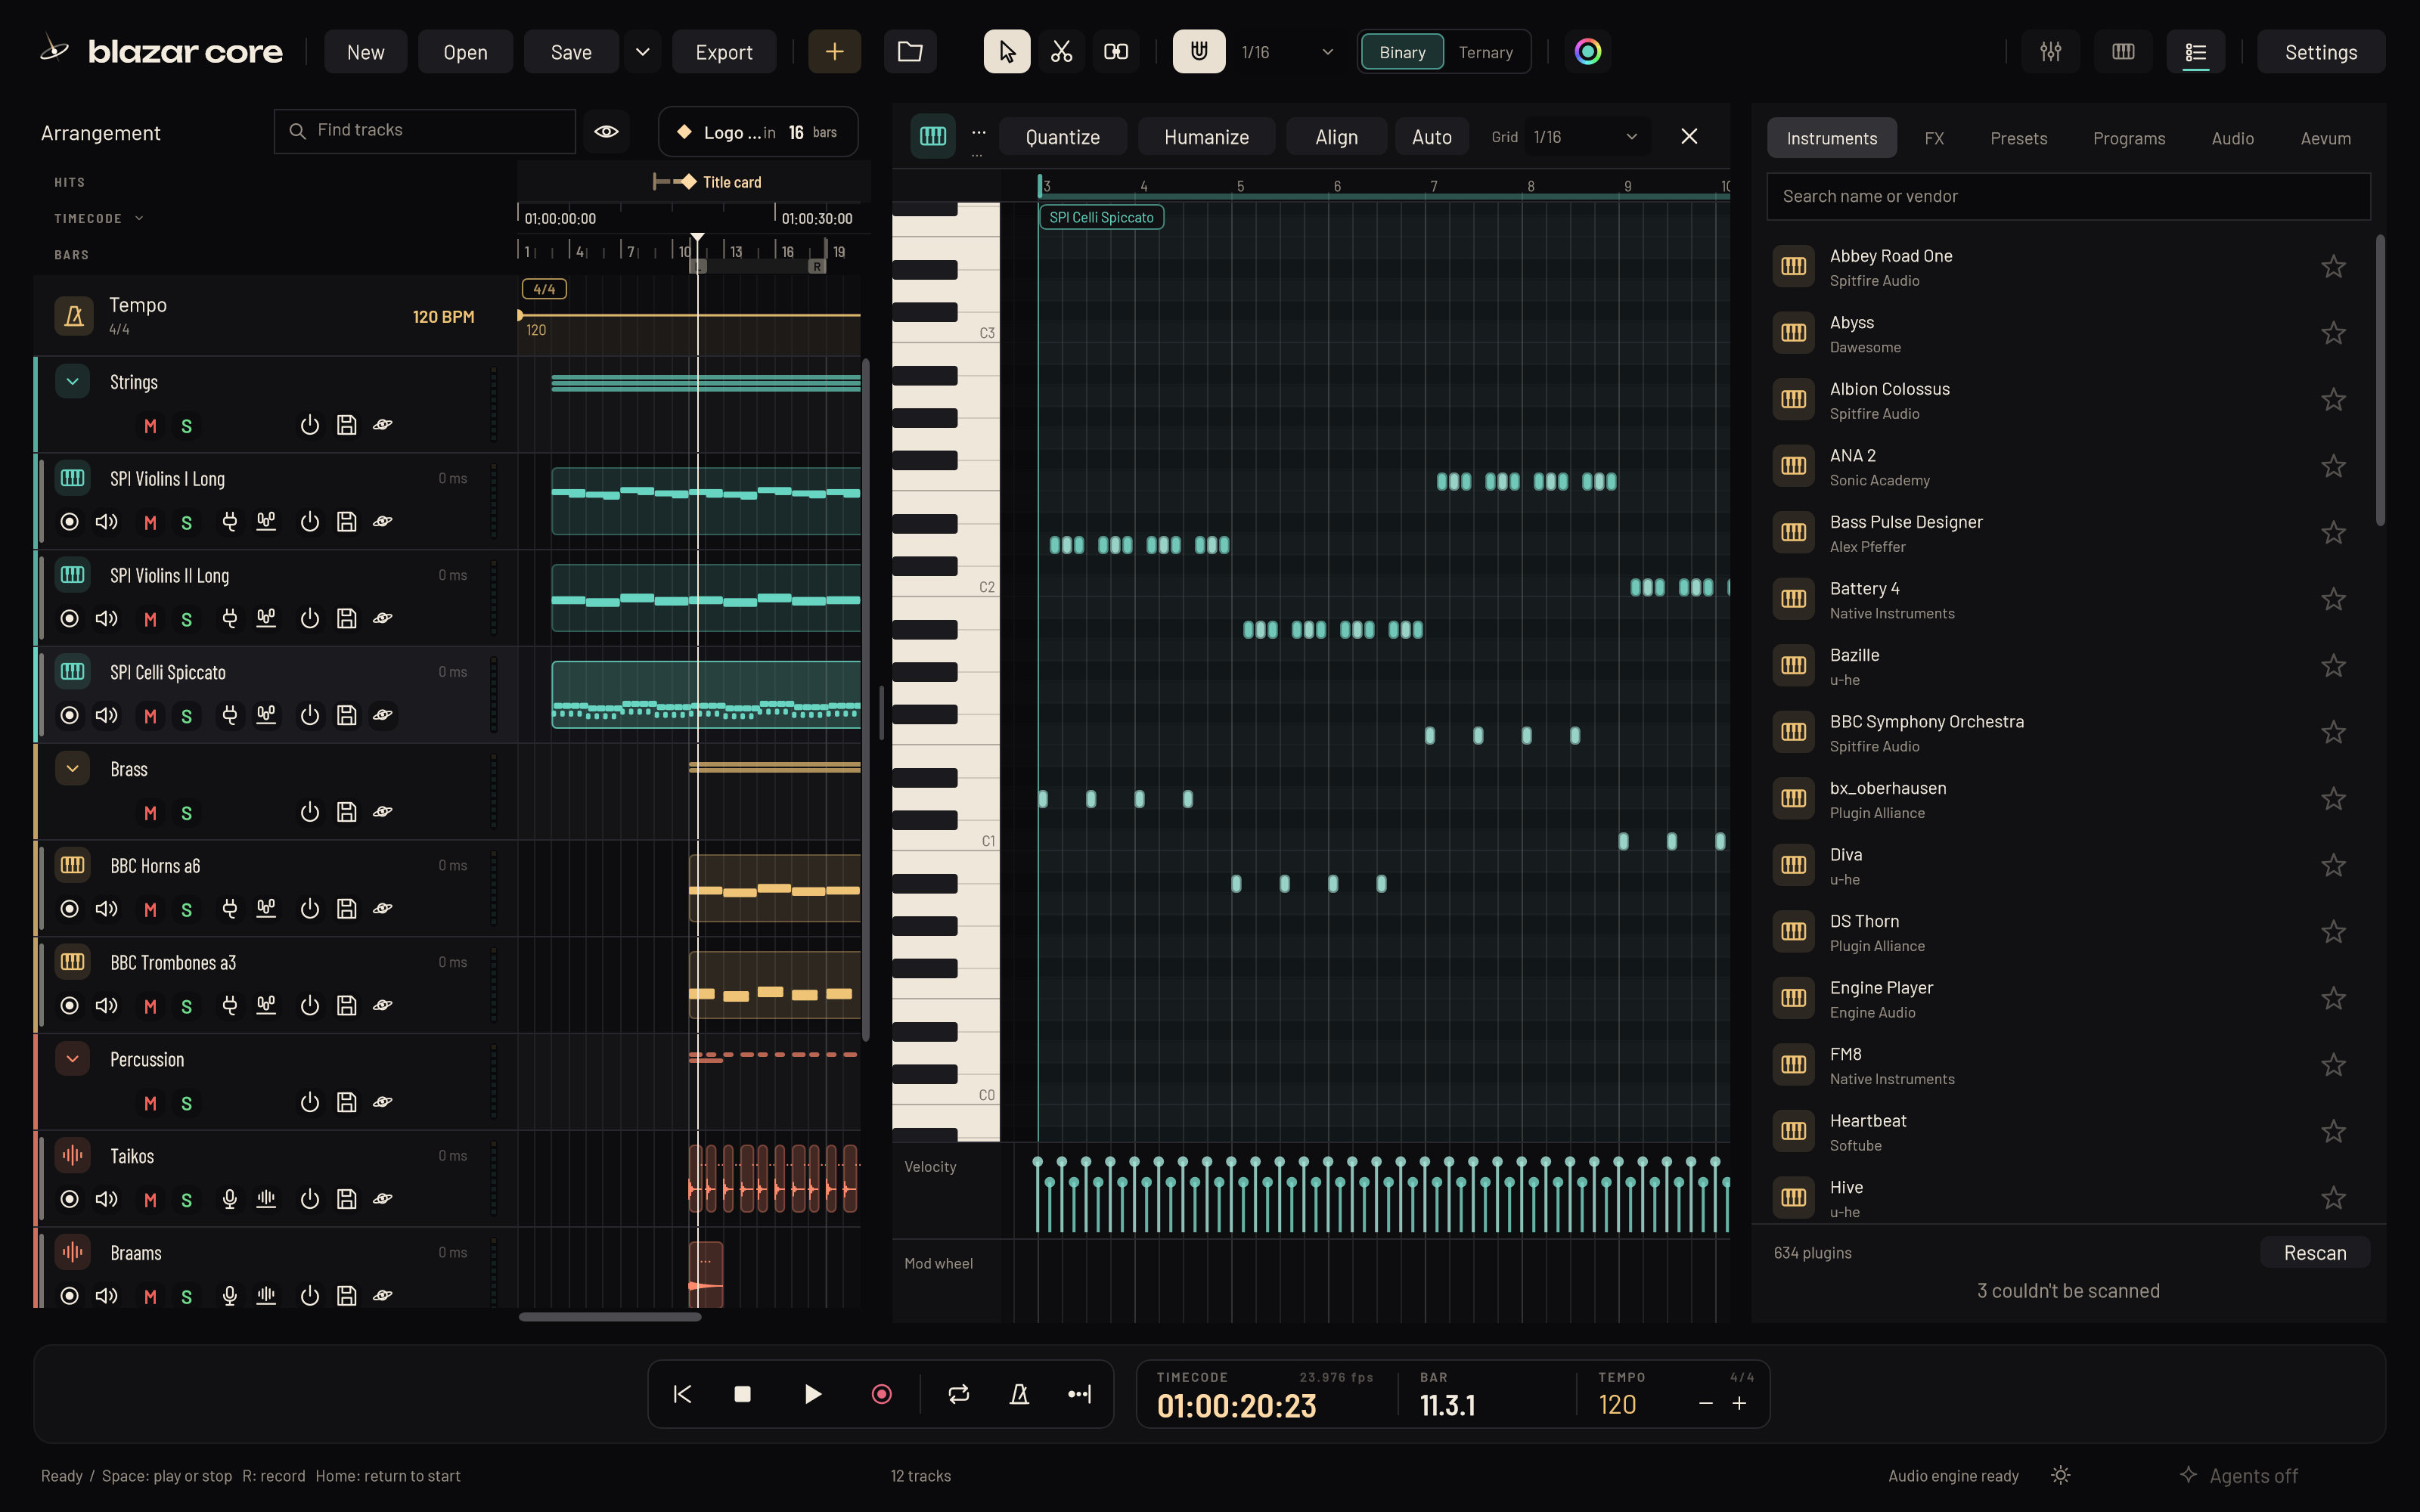The height and width of the screenshot is (1512, 2420).
Task: Mute the Taikos track
Action: [150, 1199]
